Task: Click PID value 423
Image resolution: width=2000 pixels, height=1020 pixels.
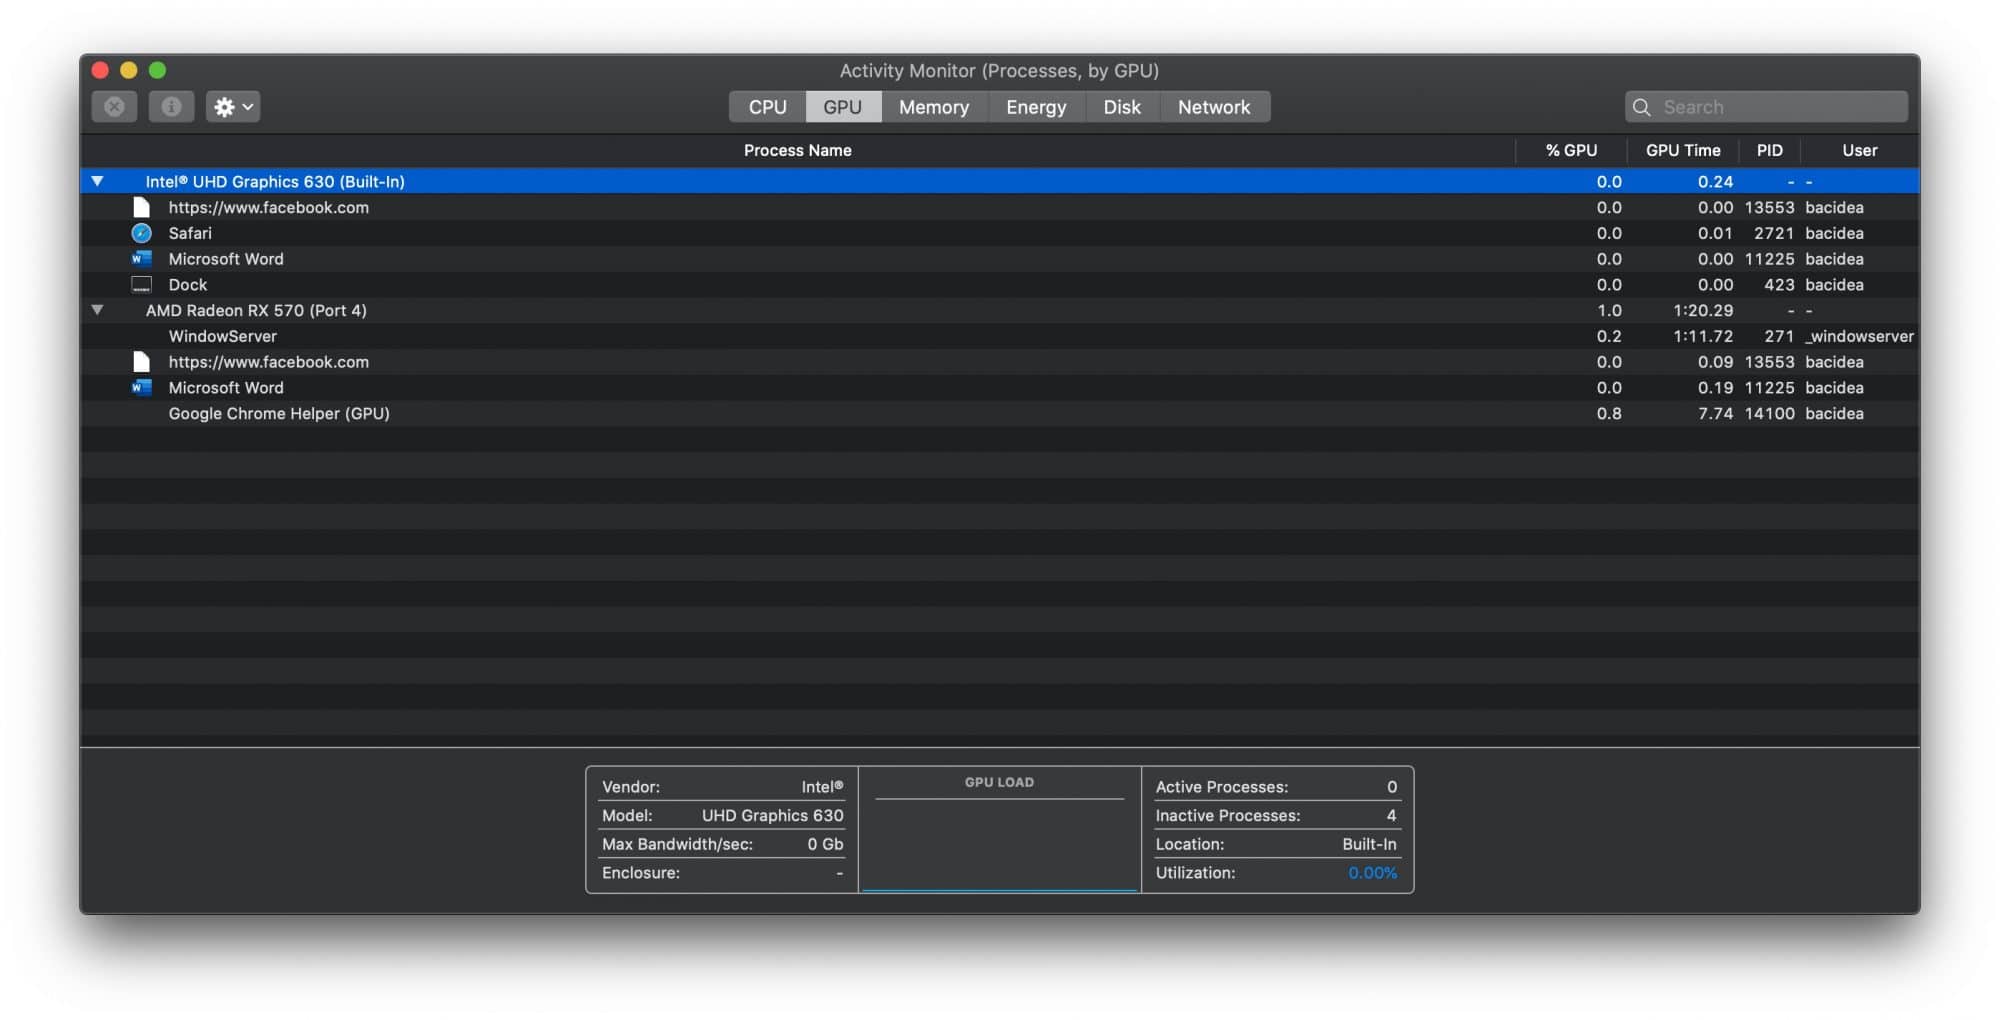Action: pyautogui.click(x=1779, y=285)
